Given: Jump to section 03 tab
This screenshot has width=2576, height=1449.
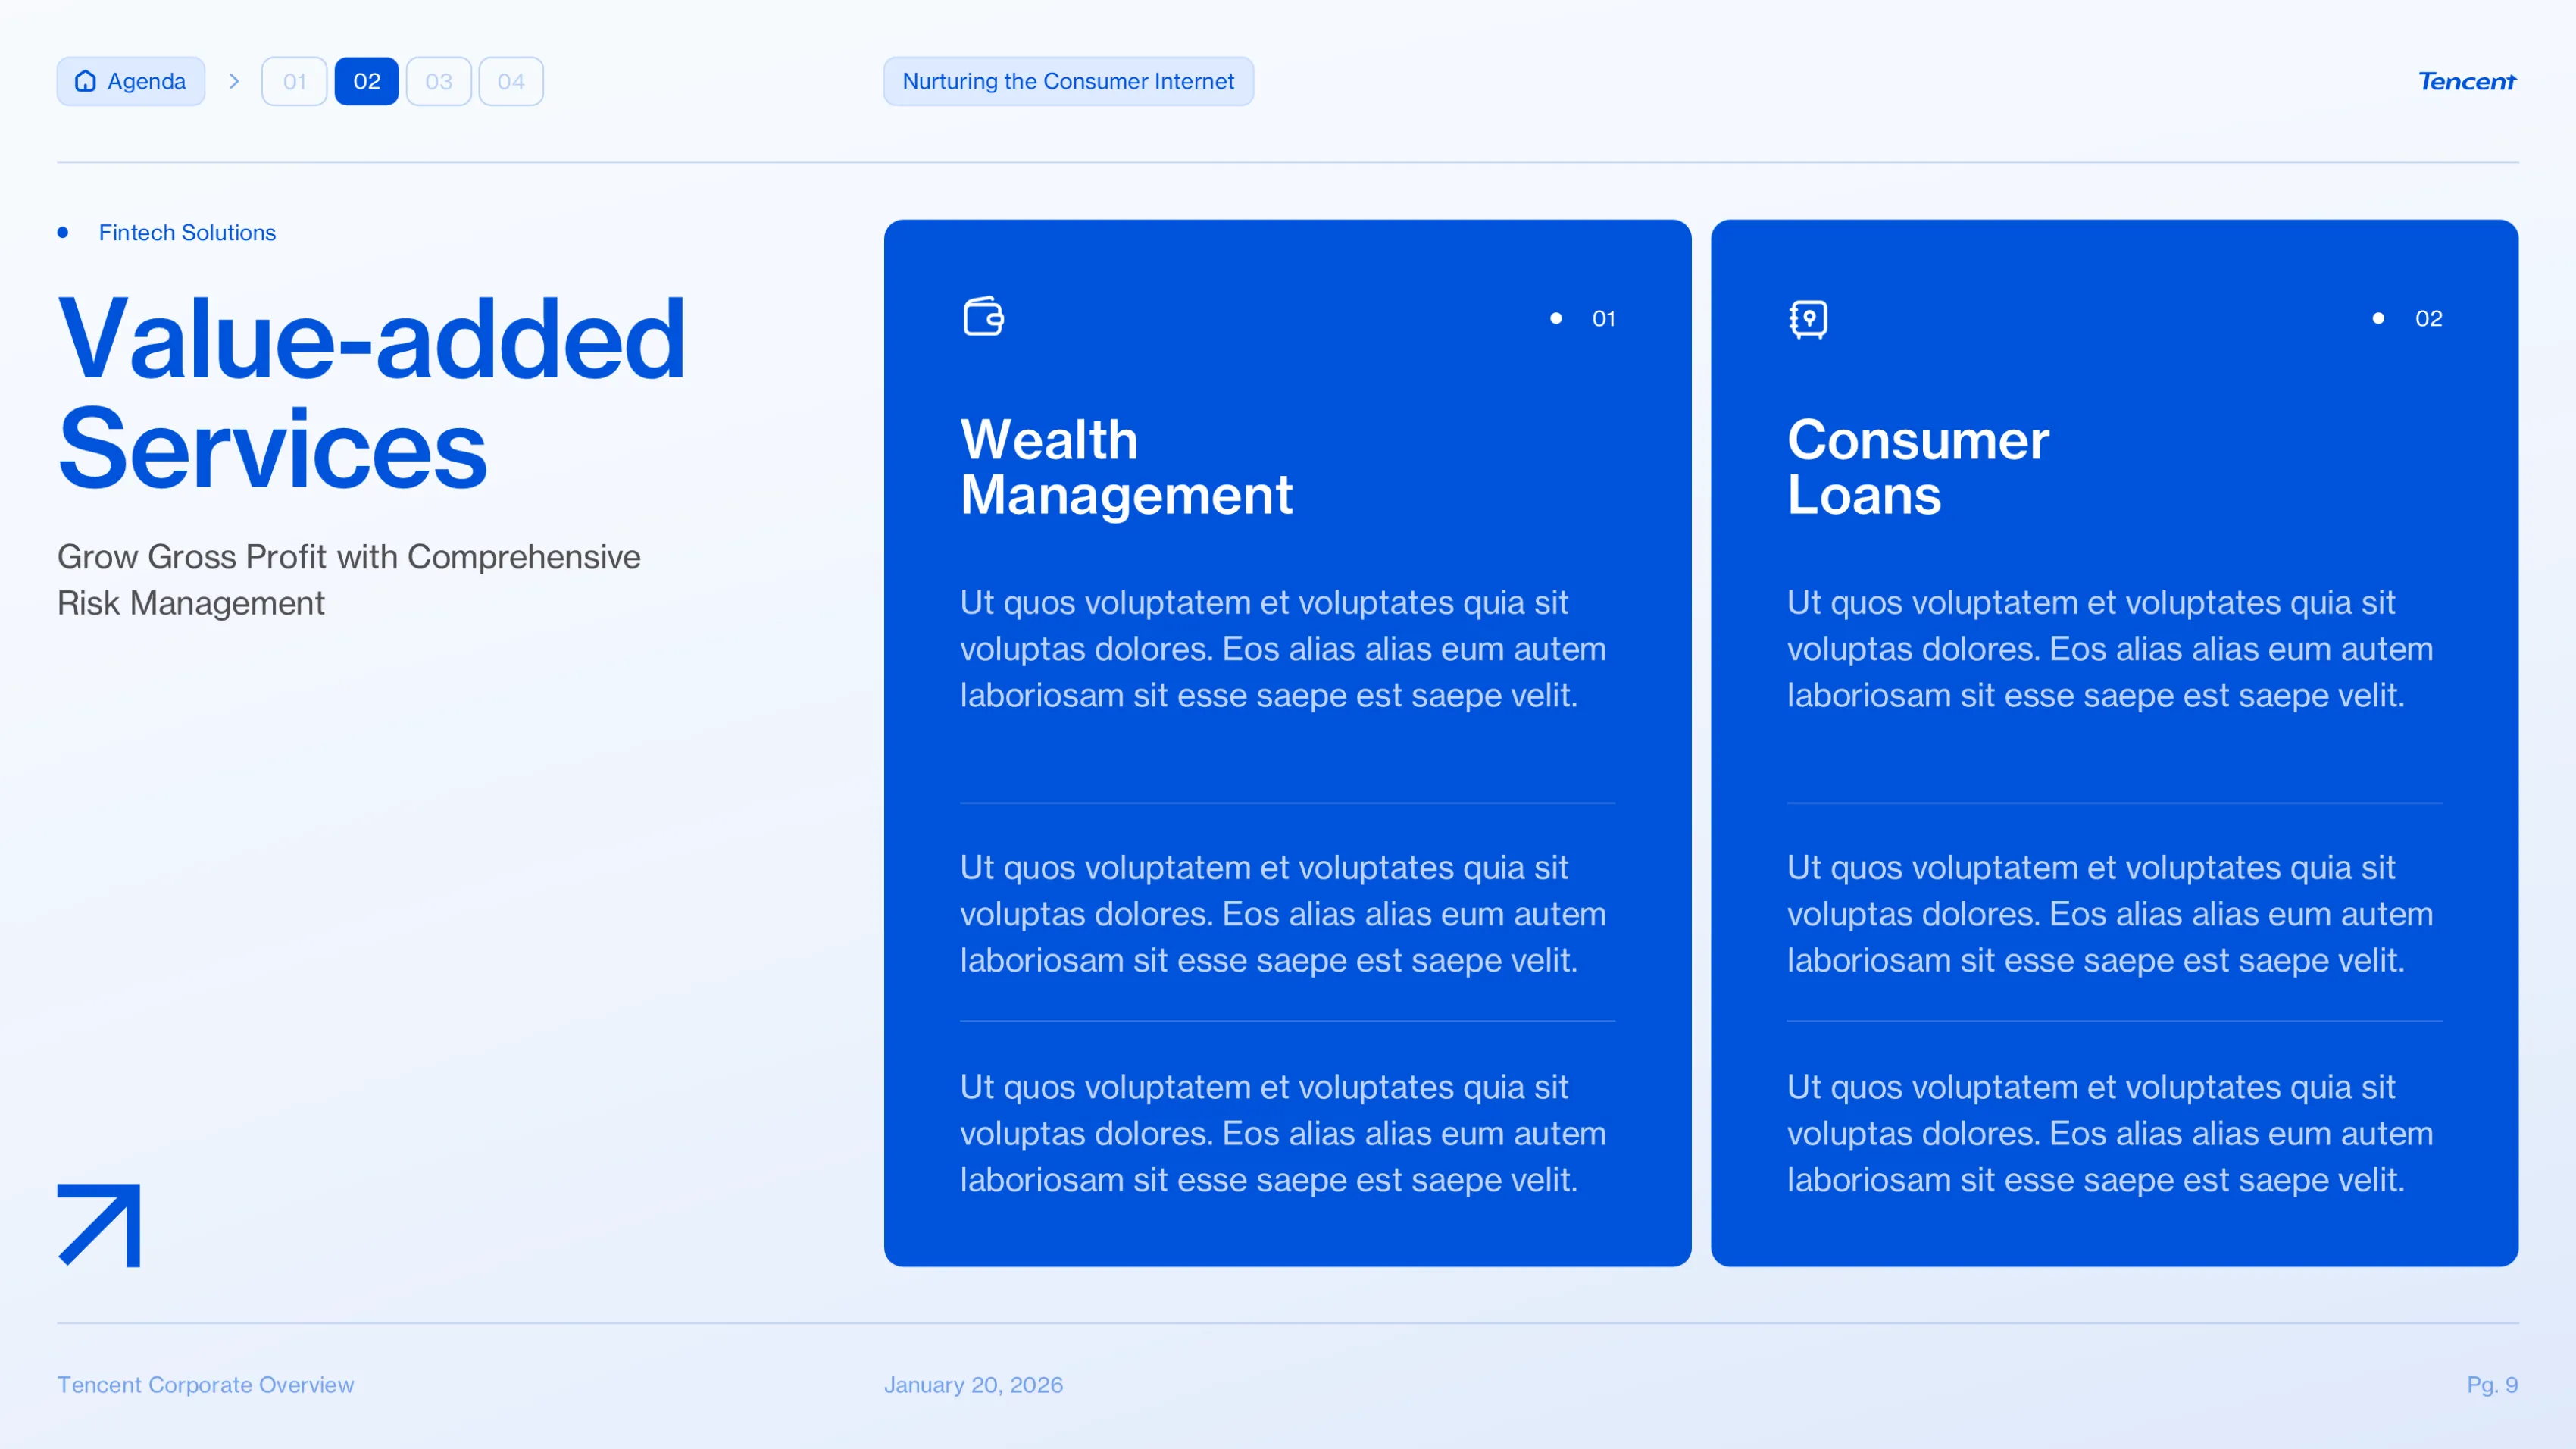Looking at the screenshot, I should (x=438, y=81).
